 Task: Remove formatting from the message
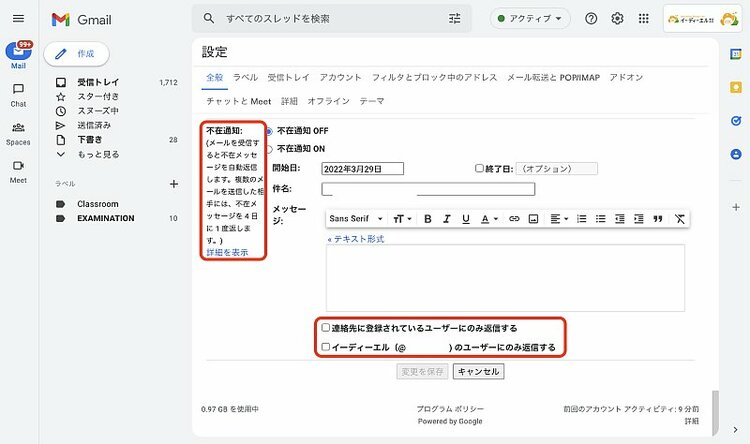click(679, 219)
